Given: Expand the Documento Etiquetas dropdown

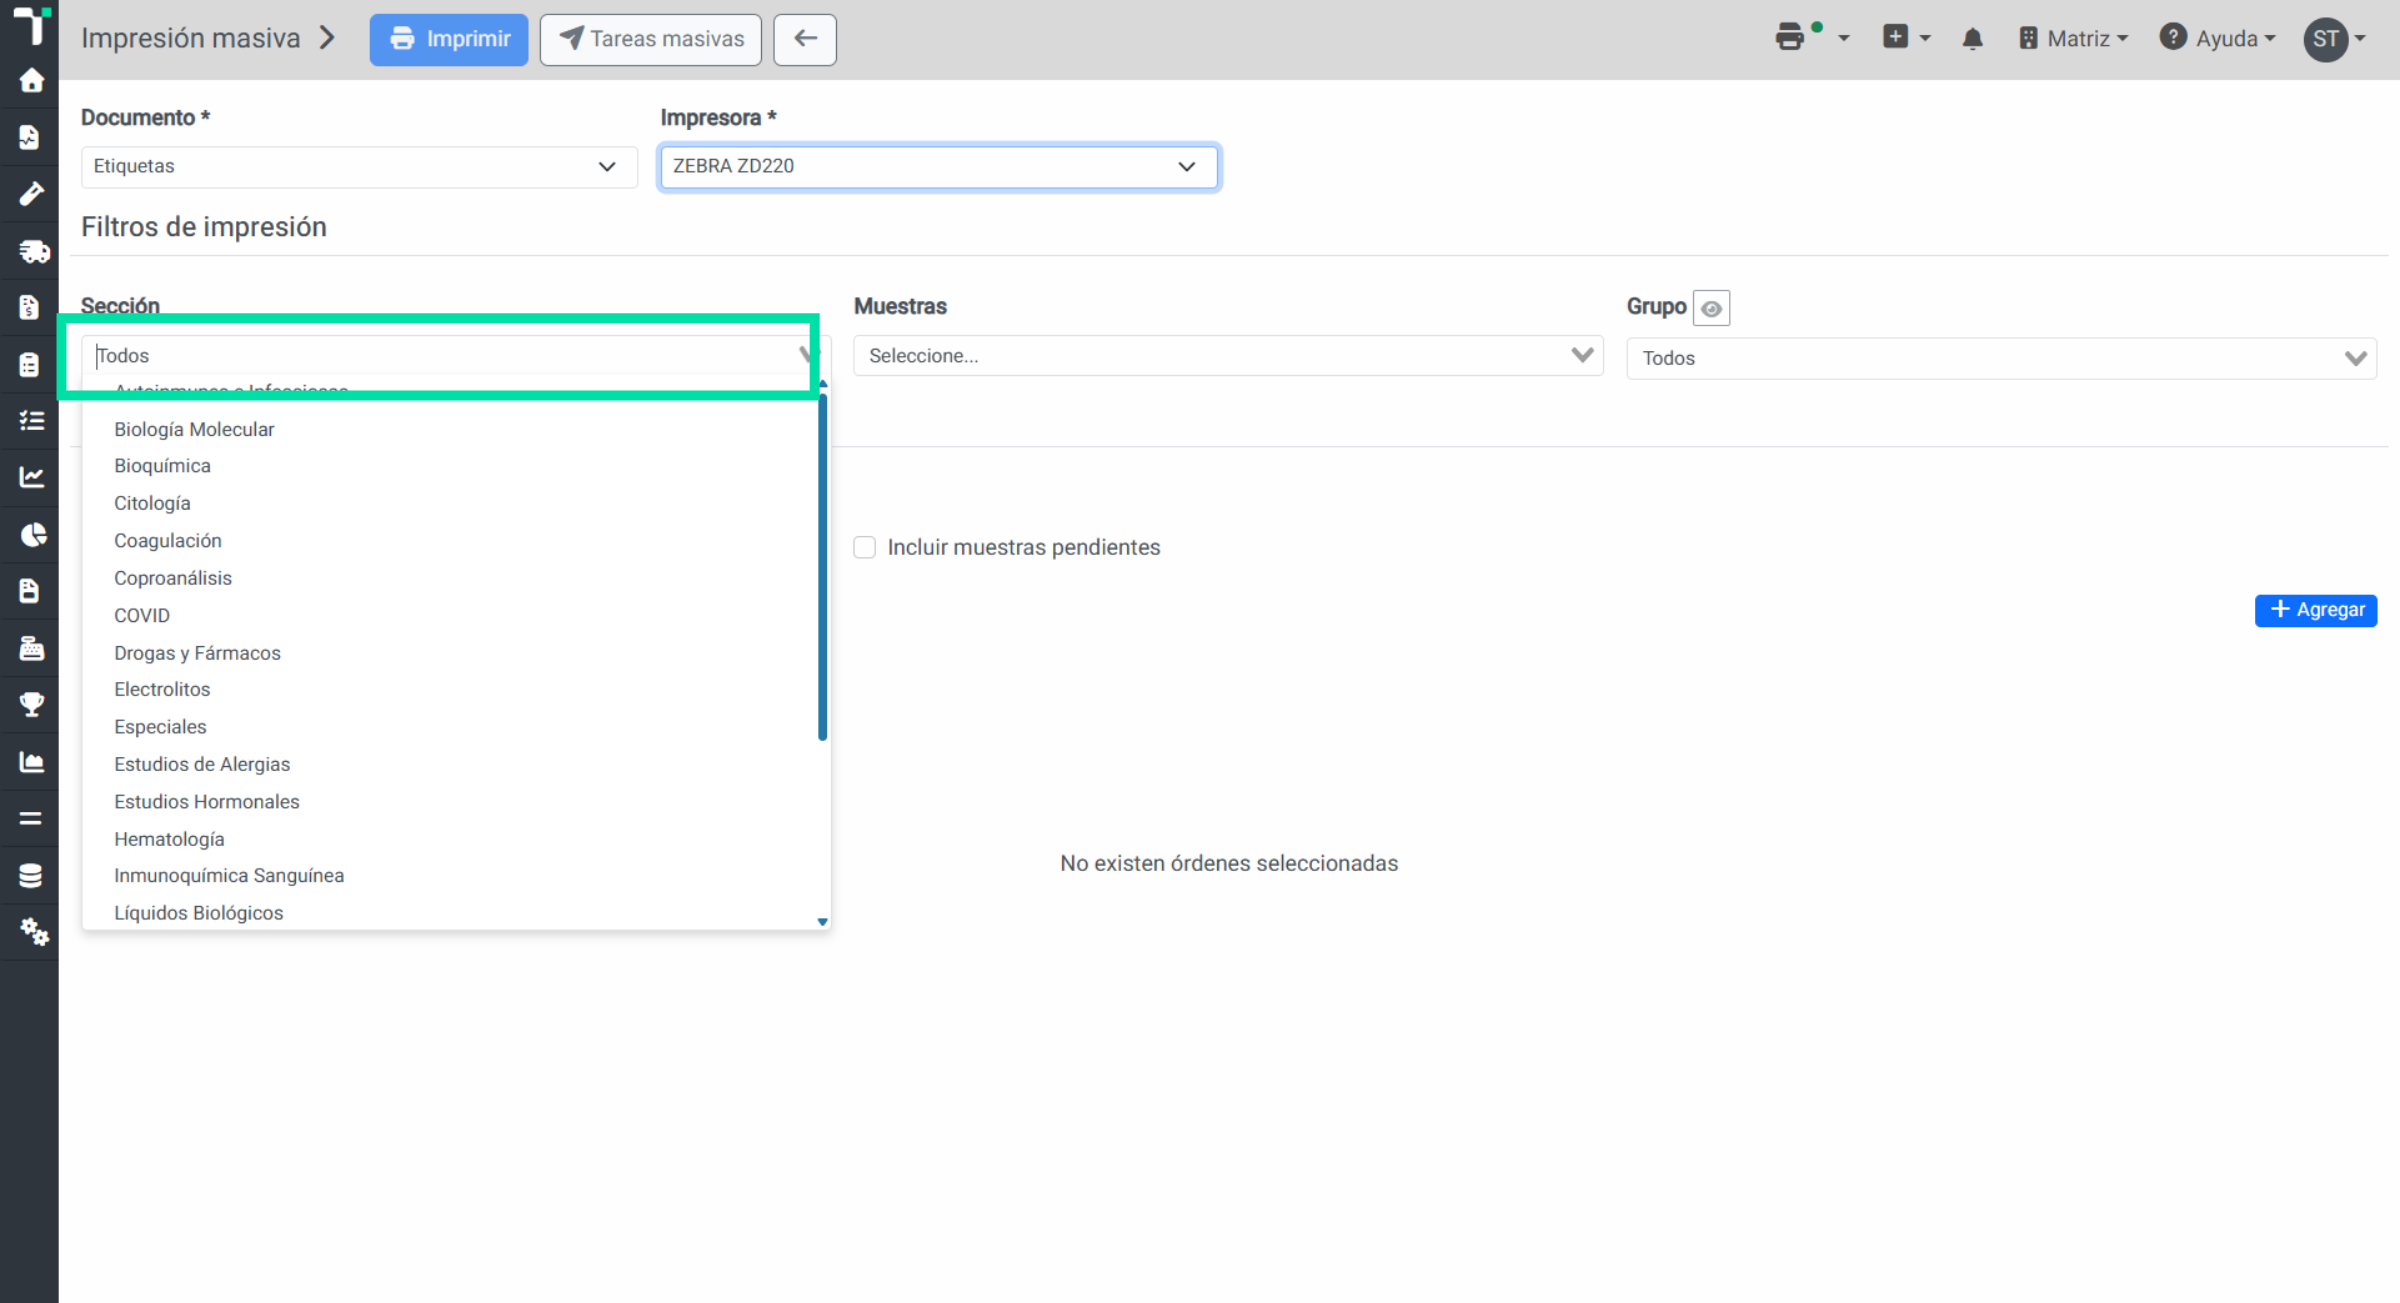Looking at the screenshot, I should [359, 166].
